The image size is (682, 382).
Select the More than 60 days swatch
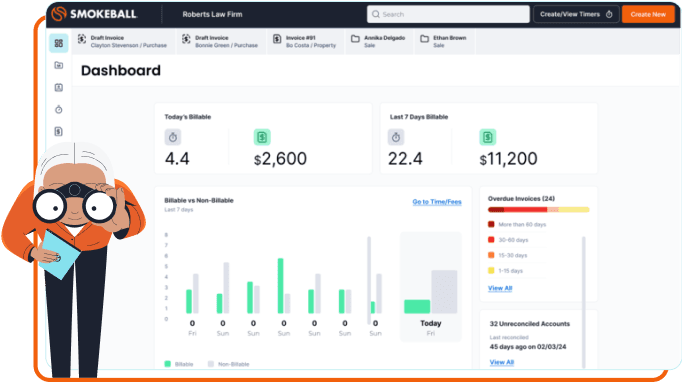[x=491, y=225]
